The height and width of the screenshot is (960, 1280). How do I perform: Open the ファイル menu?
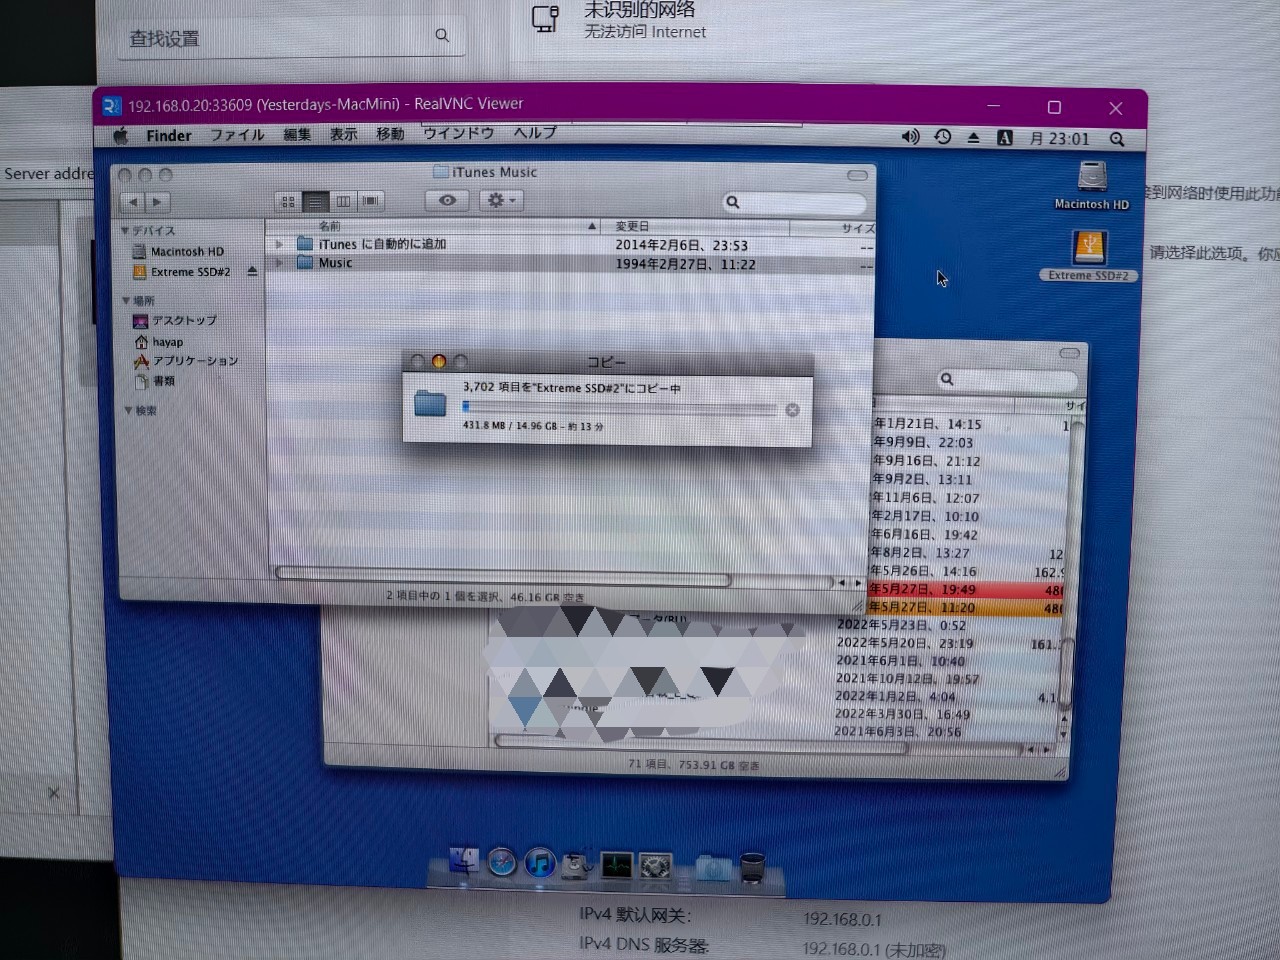(237, 135)
